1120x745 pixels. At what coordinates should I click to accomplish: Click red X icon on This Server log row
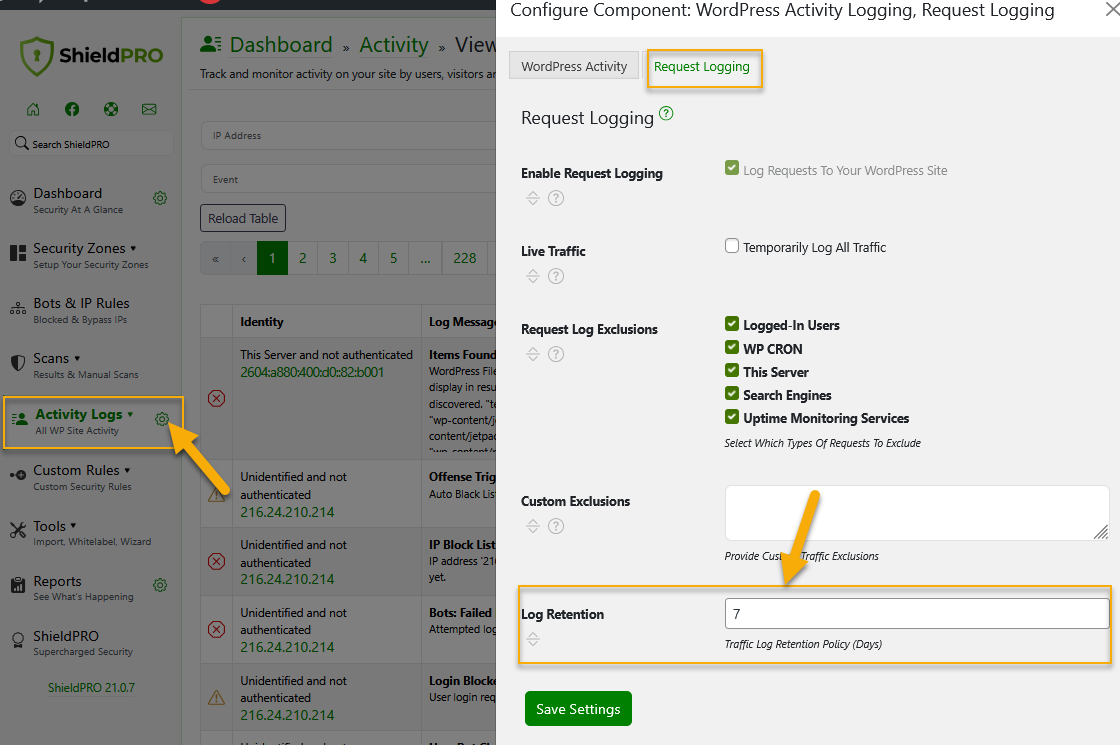(x=216, y=398)
